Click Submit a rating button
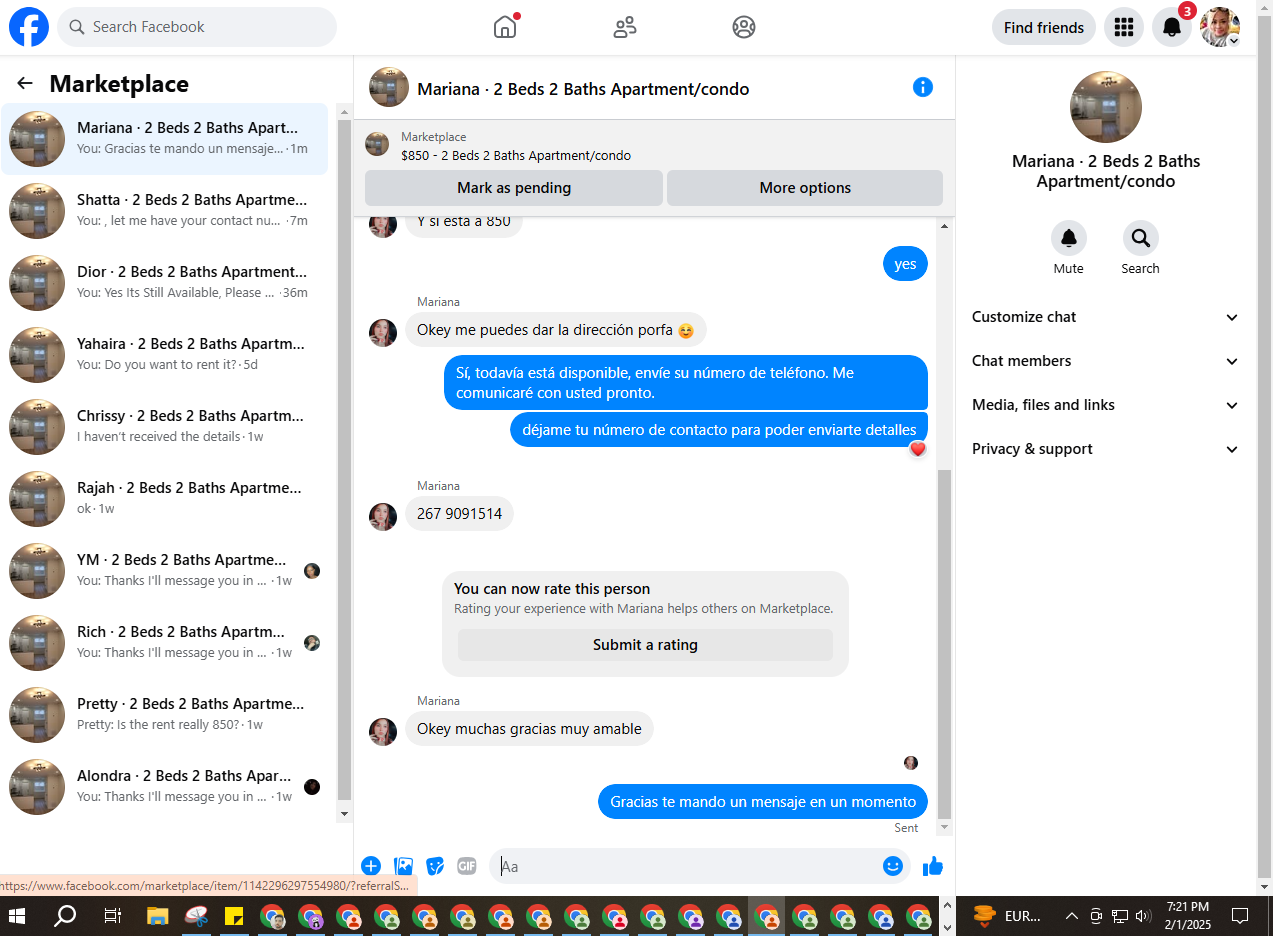 click(645, 645)
